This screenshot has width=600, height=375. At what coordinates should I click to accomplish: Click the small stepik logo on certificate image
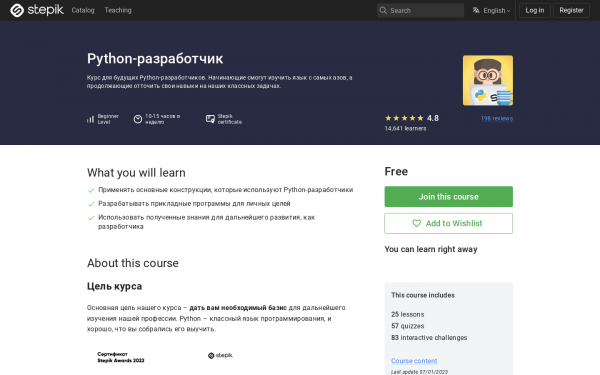click(x=220, y=355)
